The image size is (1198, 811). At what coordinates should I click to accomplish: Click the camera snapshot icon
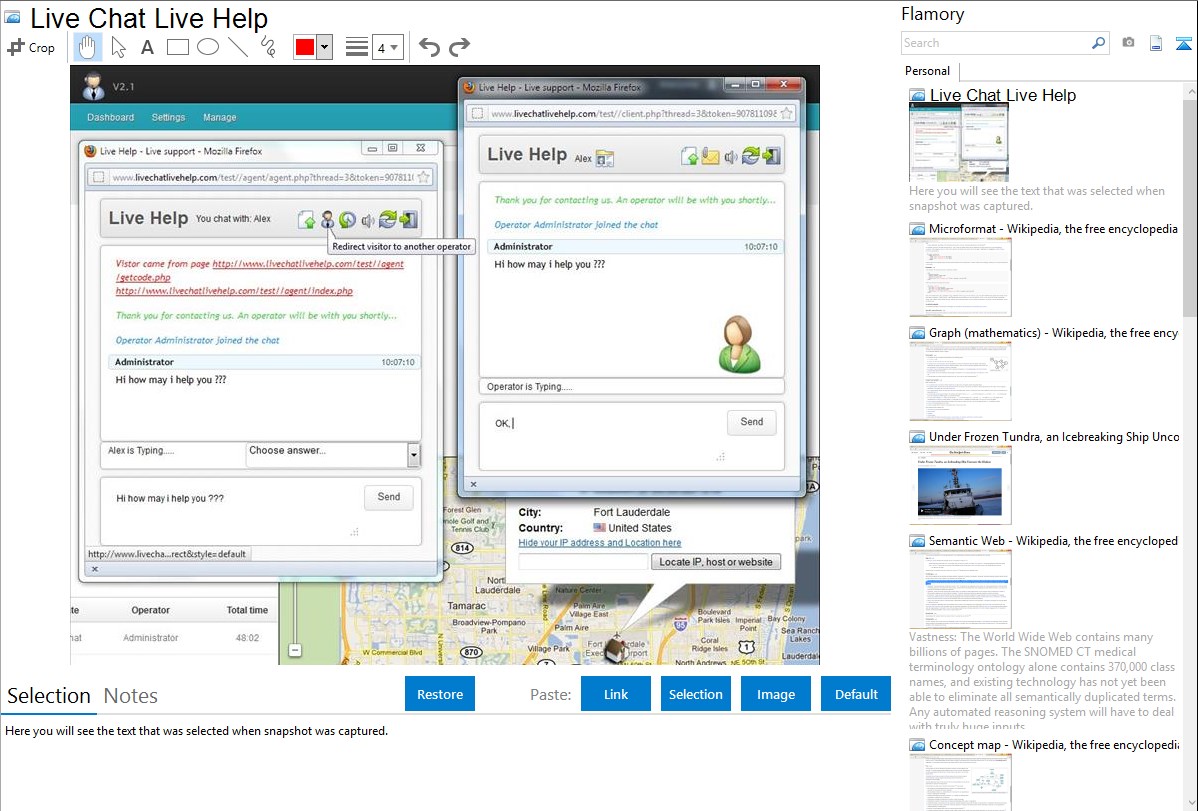pos(1128,43)
